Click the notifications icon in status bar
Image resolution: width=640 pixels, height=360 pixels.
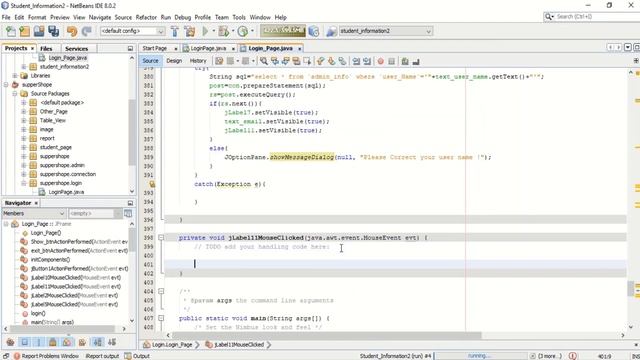tap(573, 356)
